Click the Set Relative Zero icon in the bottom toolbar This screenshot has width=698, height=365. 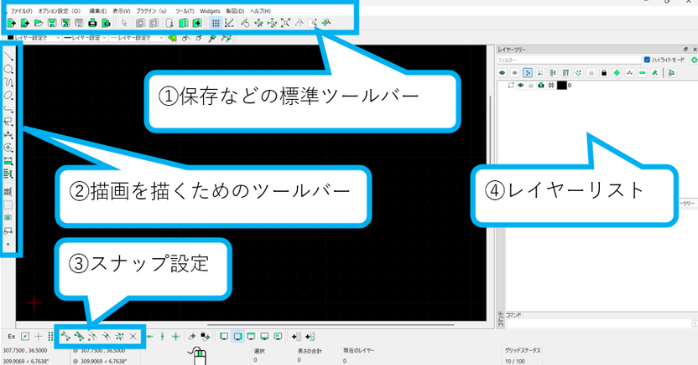pyautogui.click(x=192, y=337)
